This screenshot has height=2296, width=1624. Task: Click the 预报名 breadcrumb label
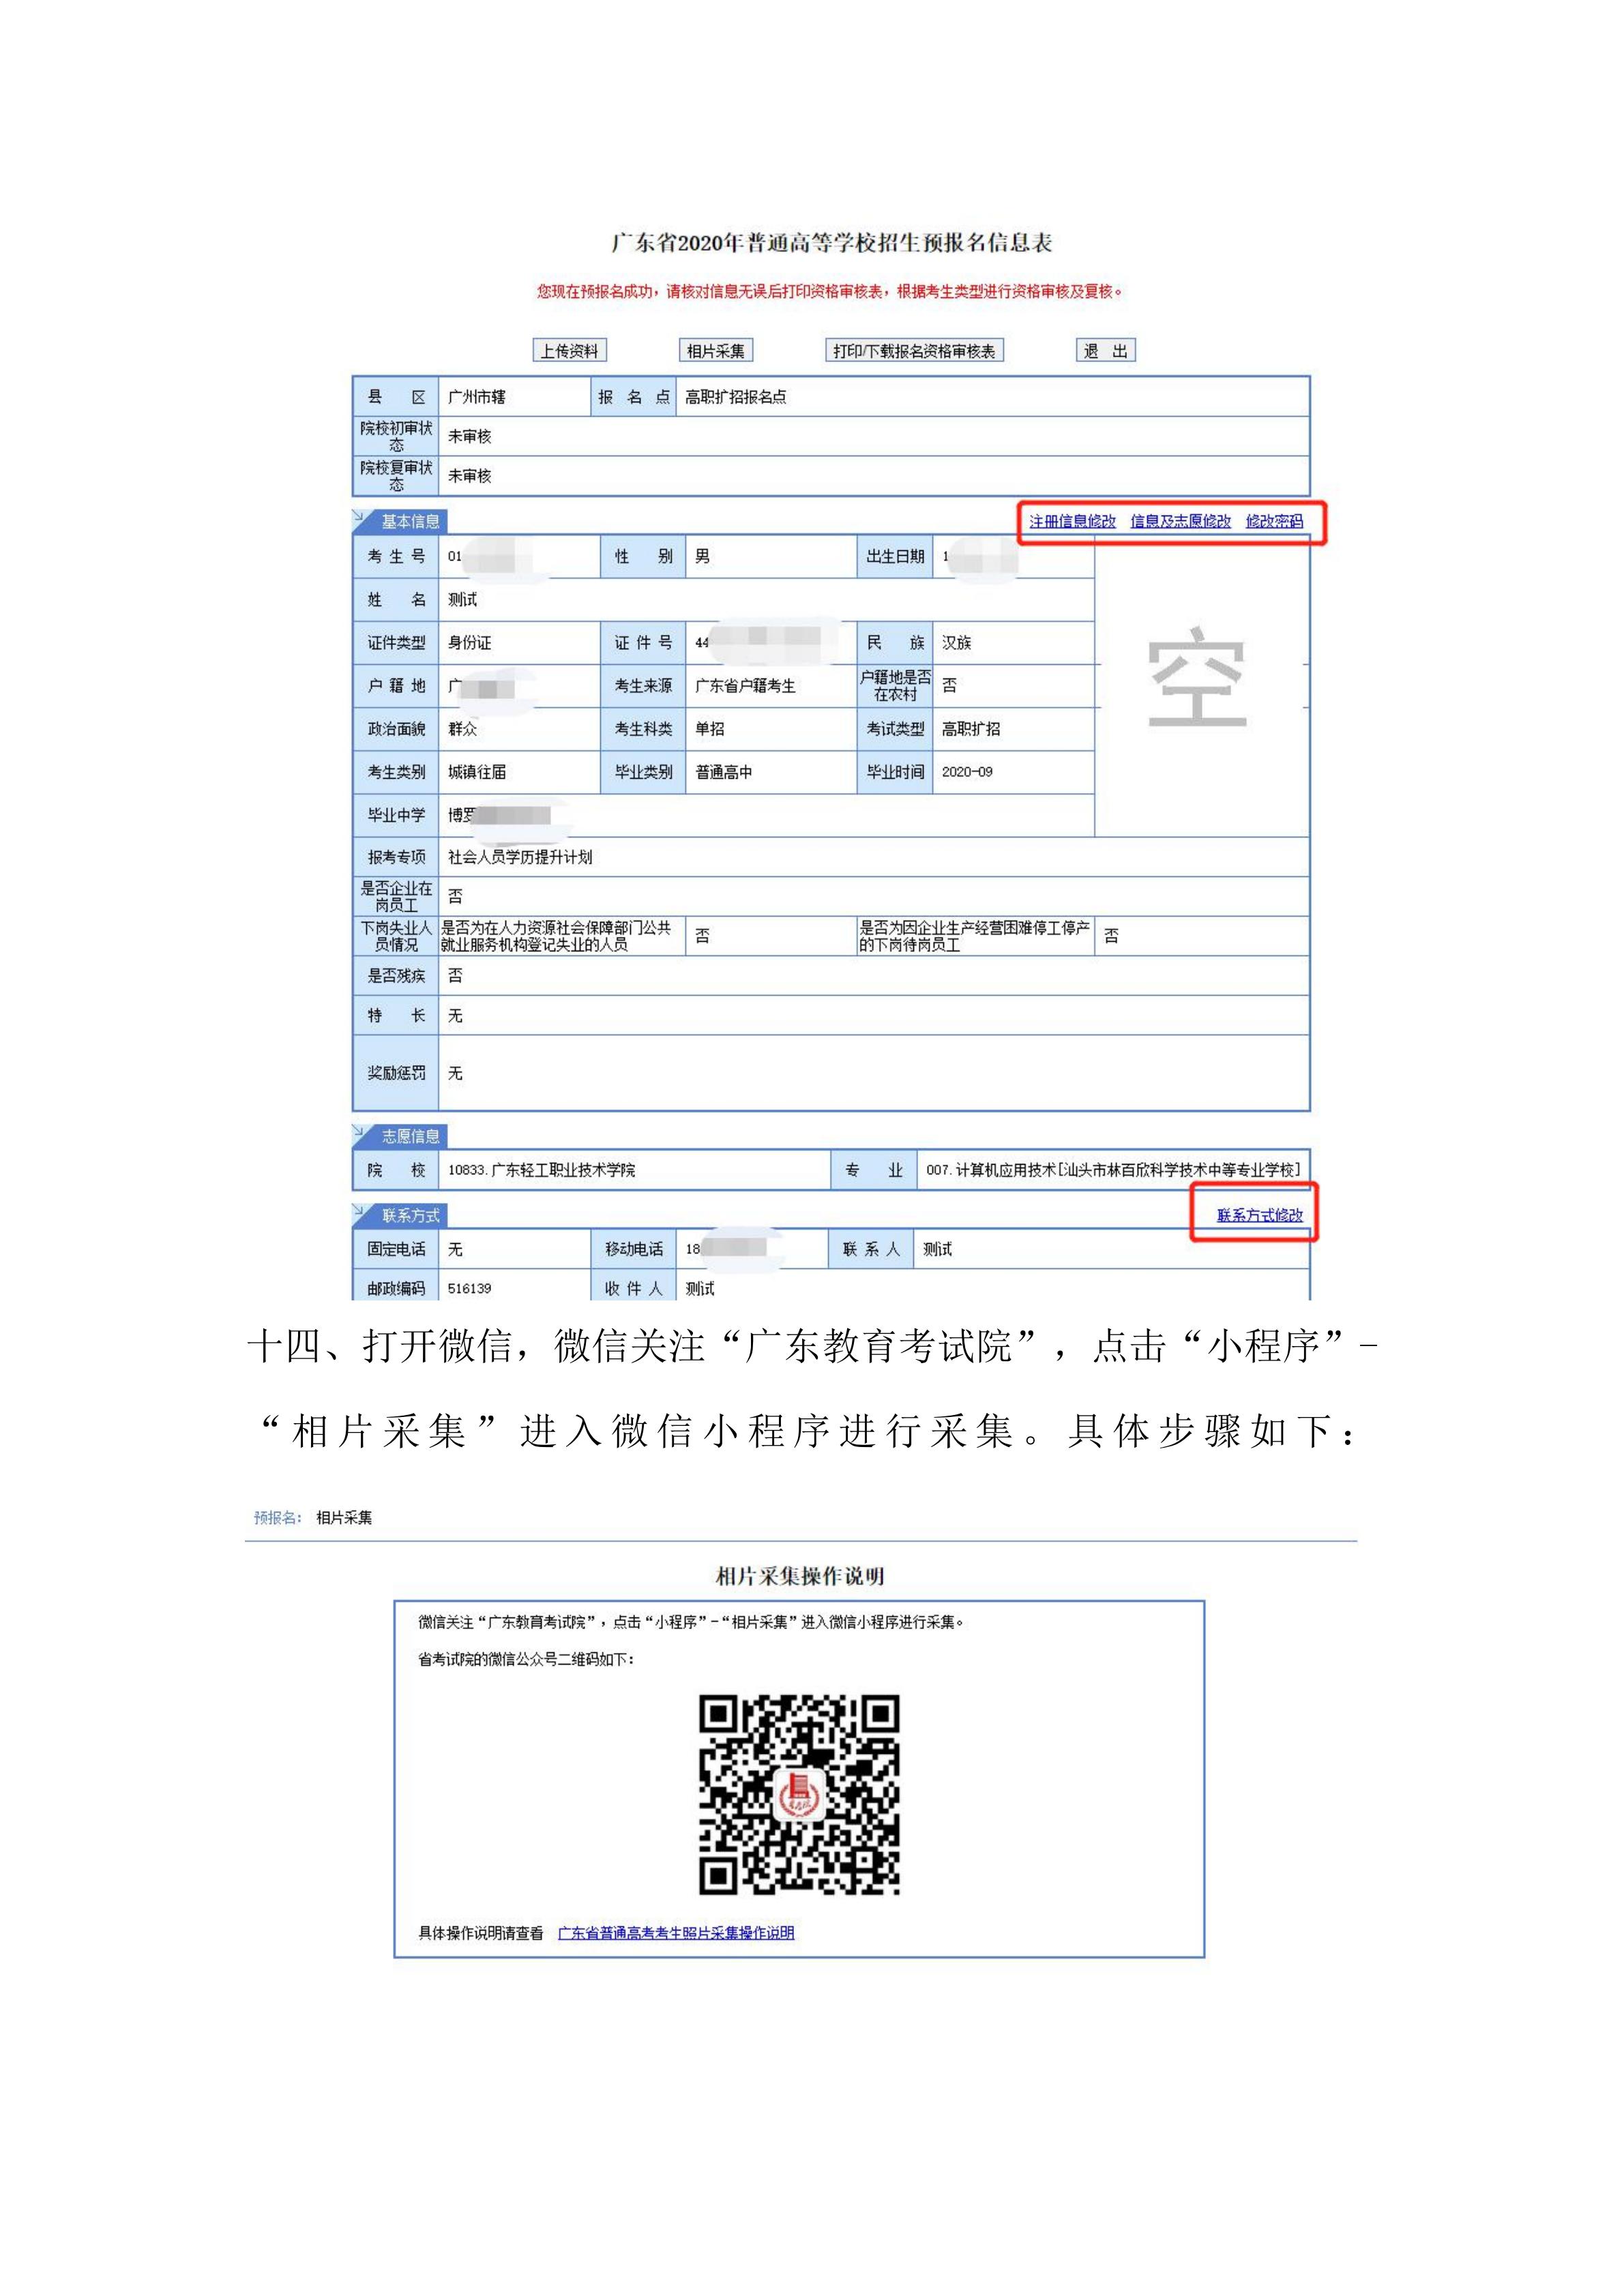coord(277,1517)
